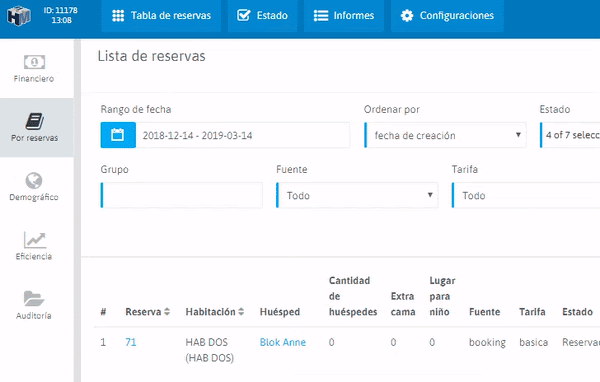Click the Cantidad de huéspedes header

pyautogui.click(x=353, y=296)
